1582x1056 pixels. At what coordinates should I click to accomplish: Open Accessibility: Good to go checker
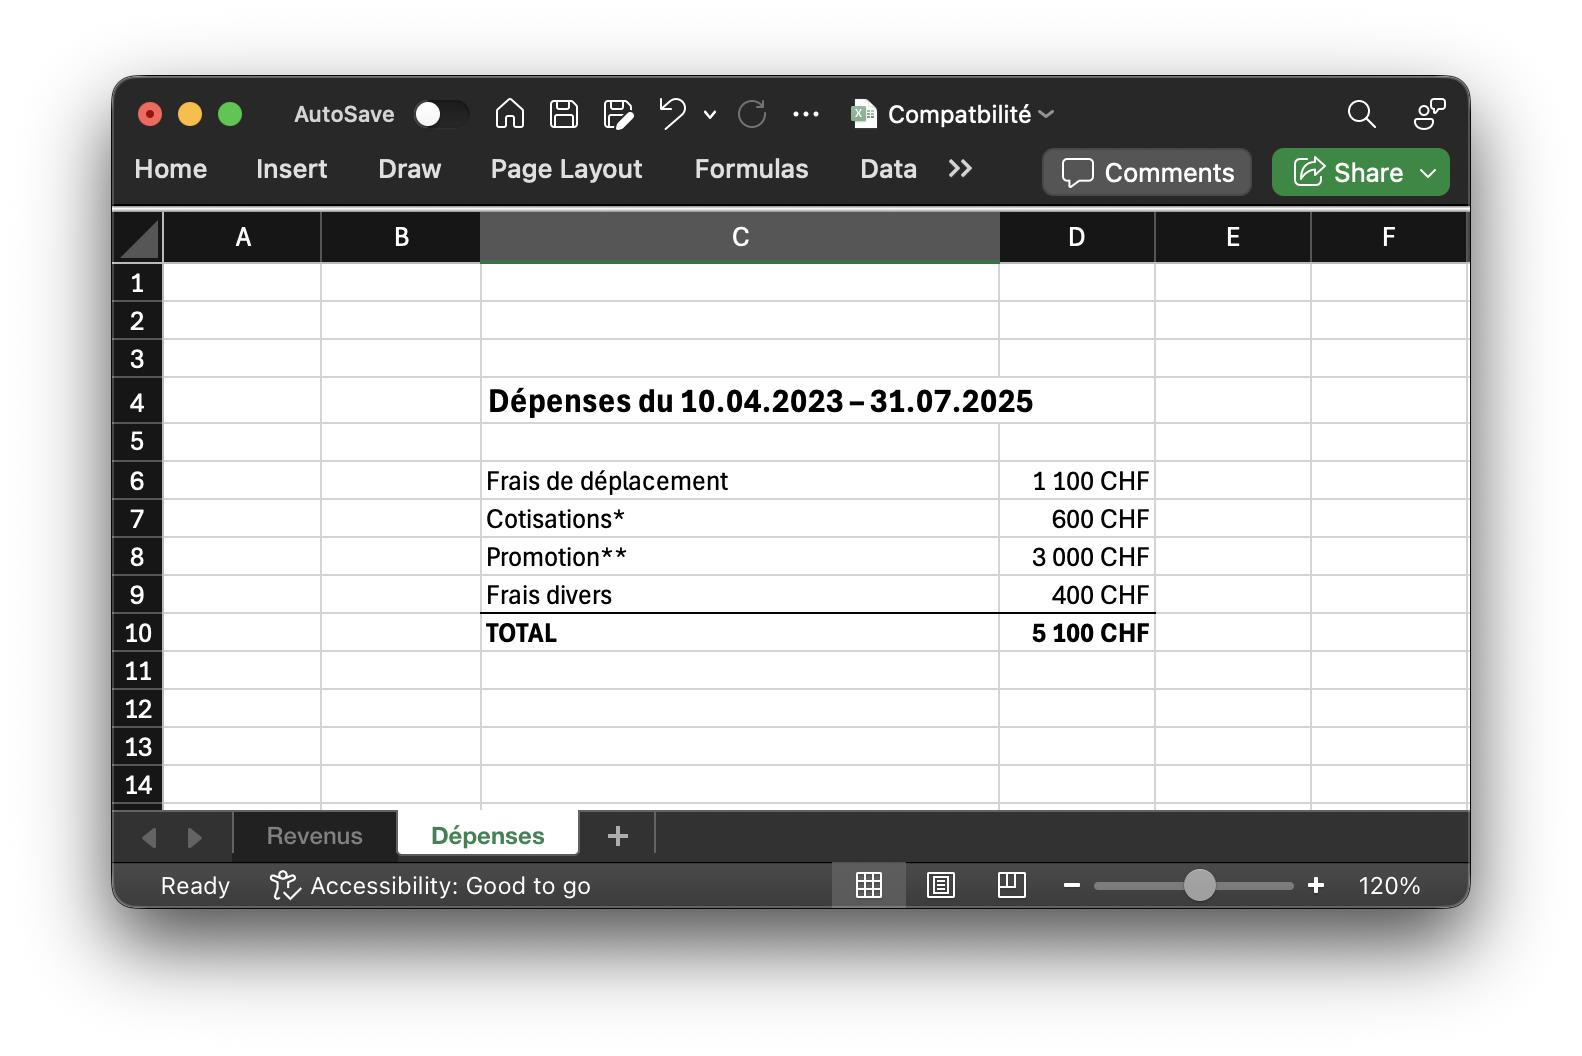tap(430, 886)
